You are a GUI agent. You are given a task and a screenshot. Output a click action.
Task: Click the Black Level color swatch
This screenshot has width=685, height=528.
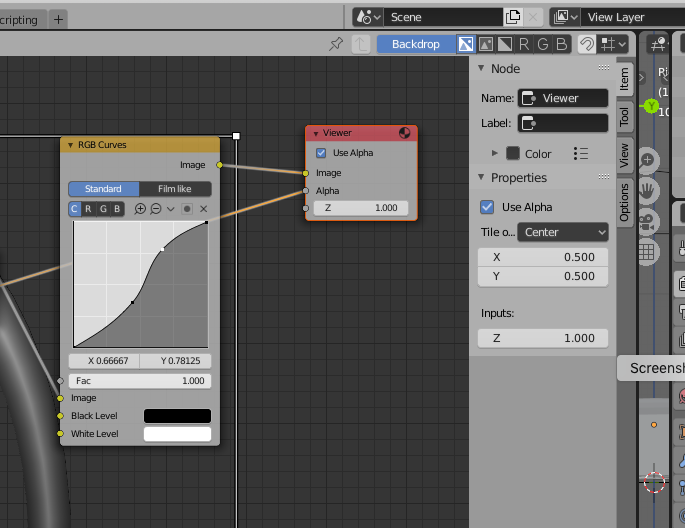tap(177, 416)
